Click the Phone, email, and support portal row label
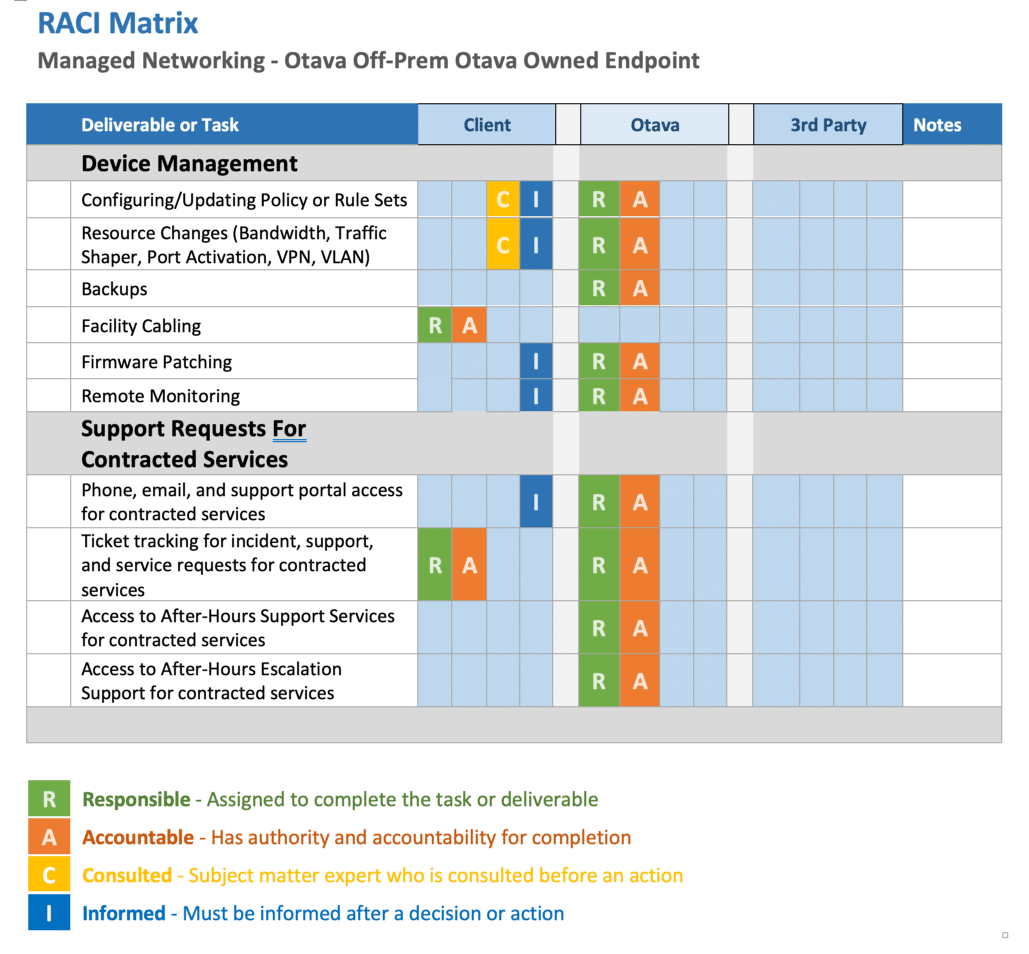This screenshot has width=1029, height=954. (242, 502)
